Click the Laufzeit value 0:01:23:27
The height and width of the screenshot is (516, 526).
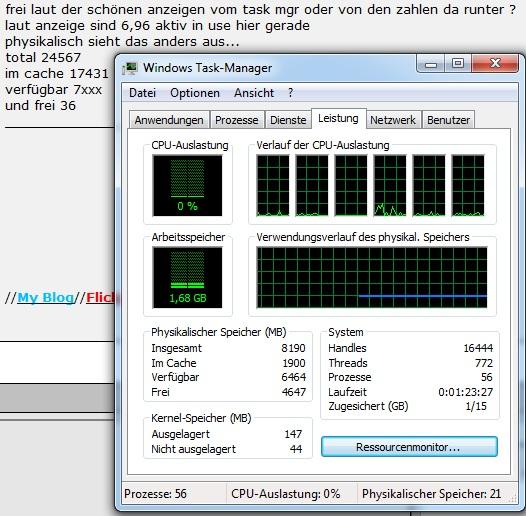[466, 392]
